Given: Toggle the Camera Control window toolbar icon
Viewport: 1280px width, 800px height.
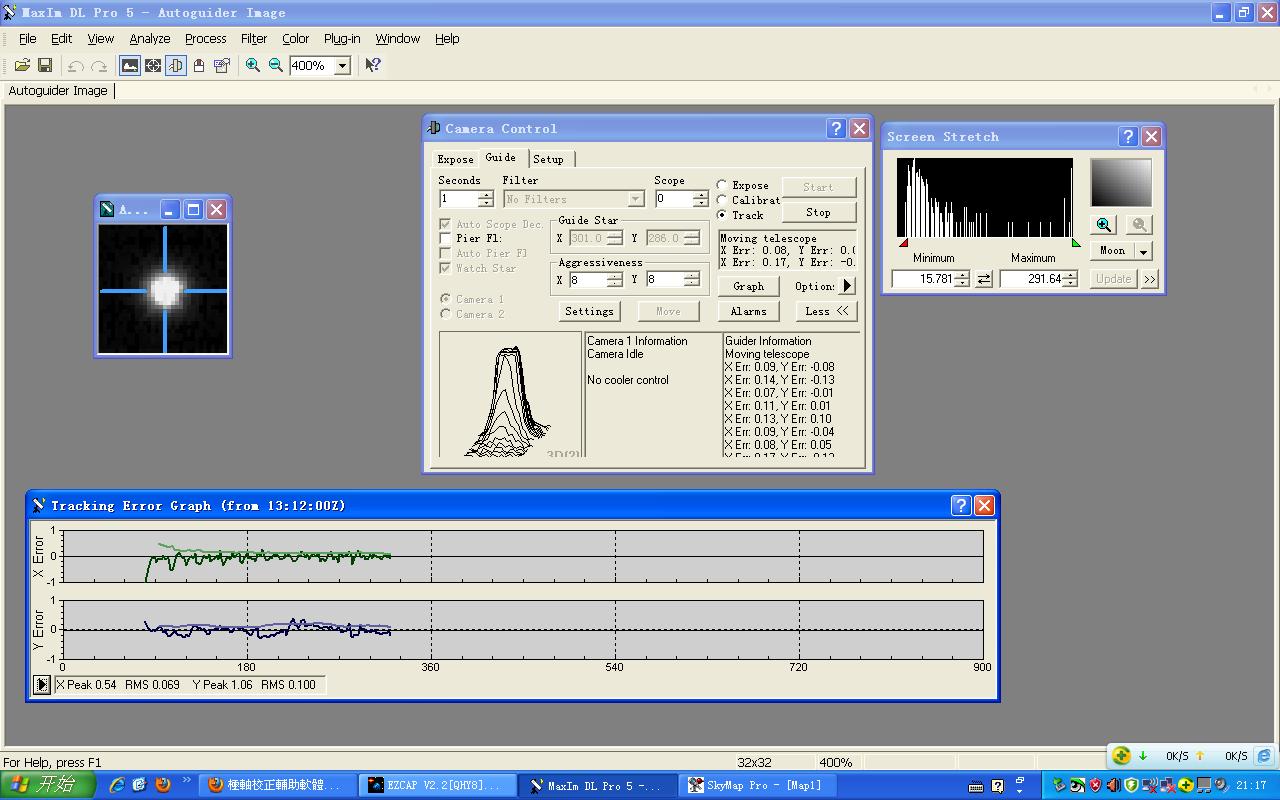Looking at the screenshot, I should (x=176, y=65).
